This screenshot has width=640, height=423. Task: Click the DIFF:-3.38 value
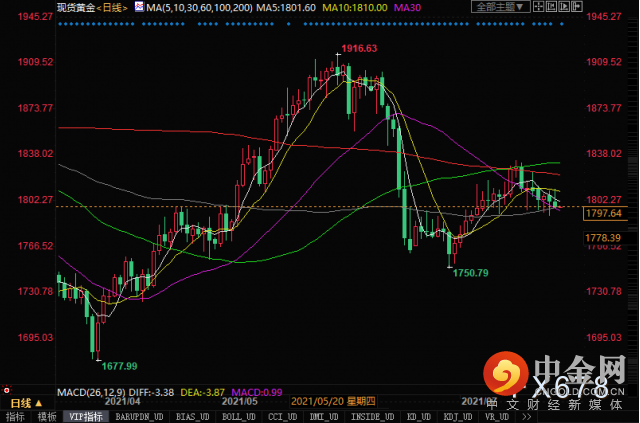click(151, 393)
